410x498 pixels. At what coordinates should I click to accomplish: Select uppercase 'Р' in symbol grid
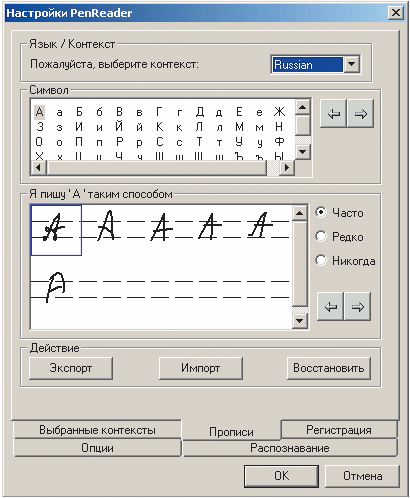[x=119, y=142]
